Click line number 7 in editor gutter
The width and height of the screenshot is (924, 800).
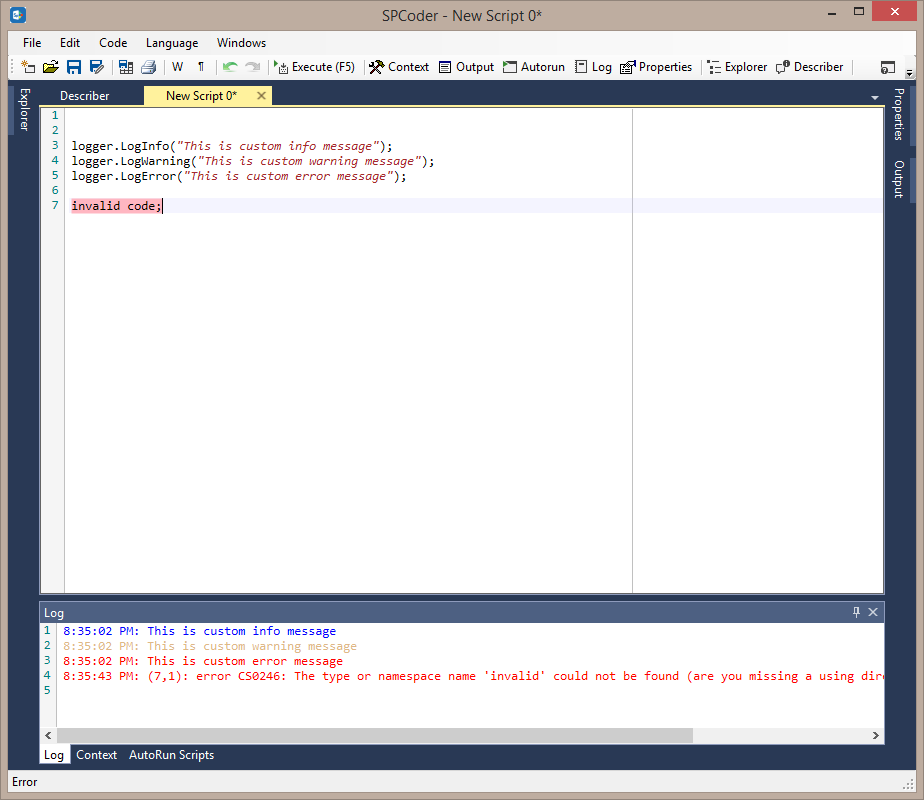click(55, 205)
